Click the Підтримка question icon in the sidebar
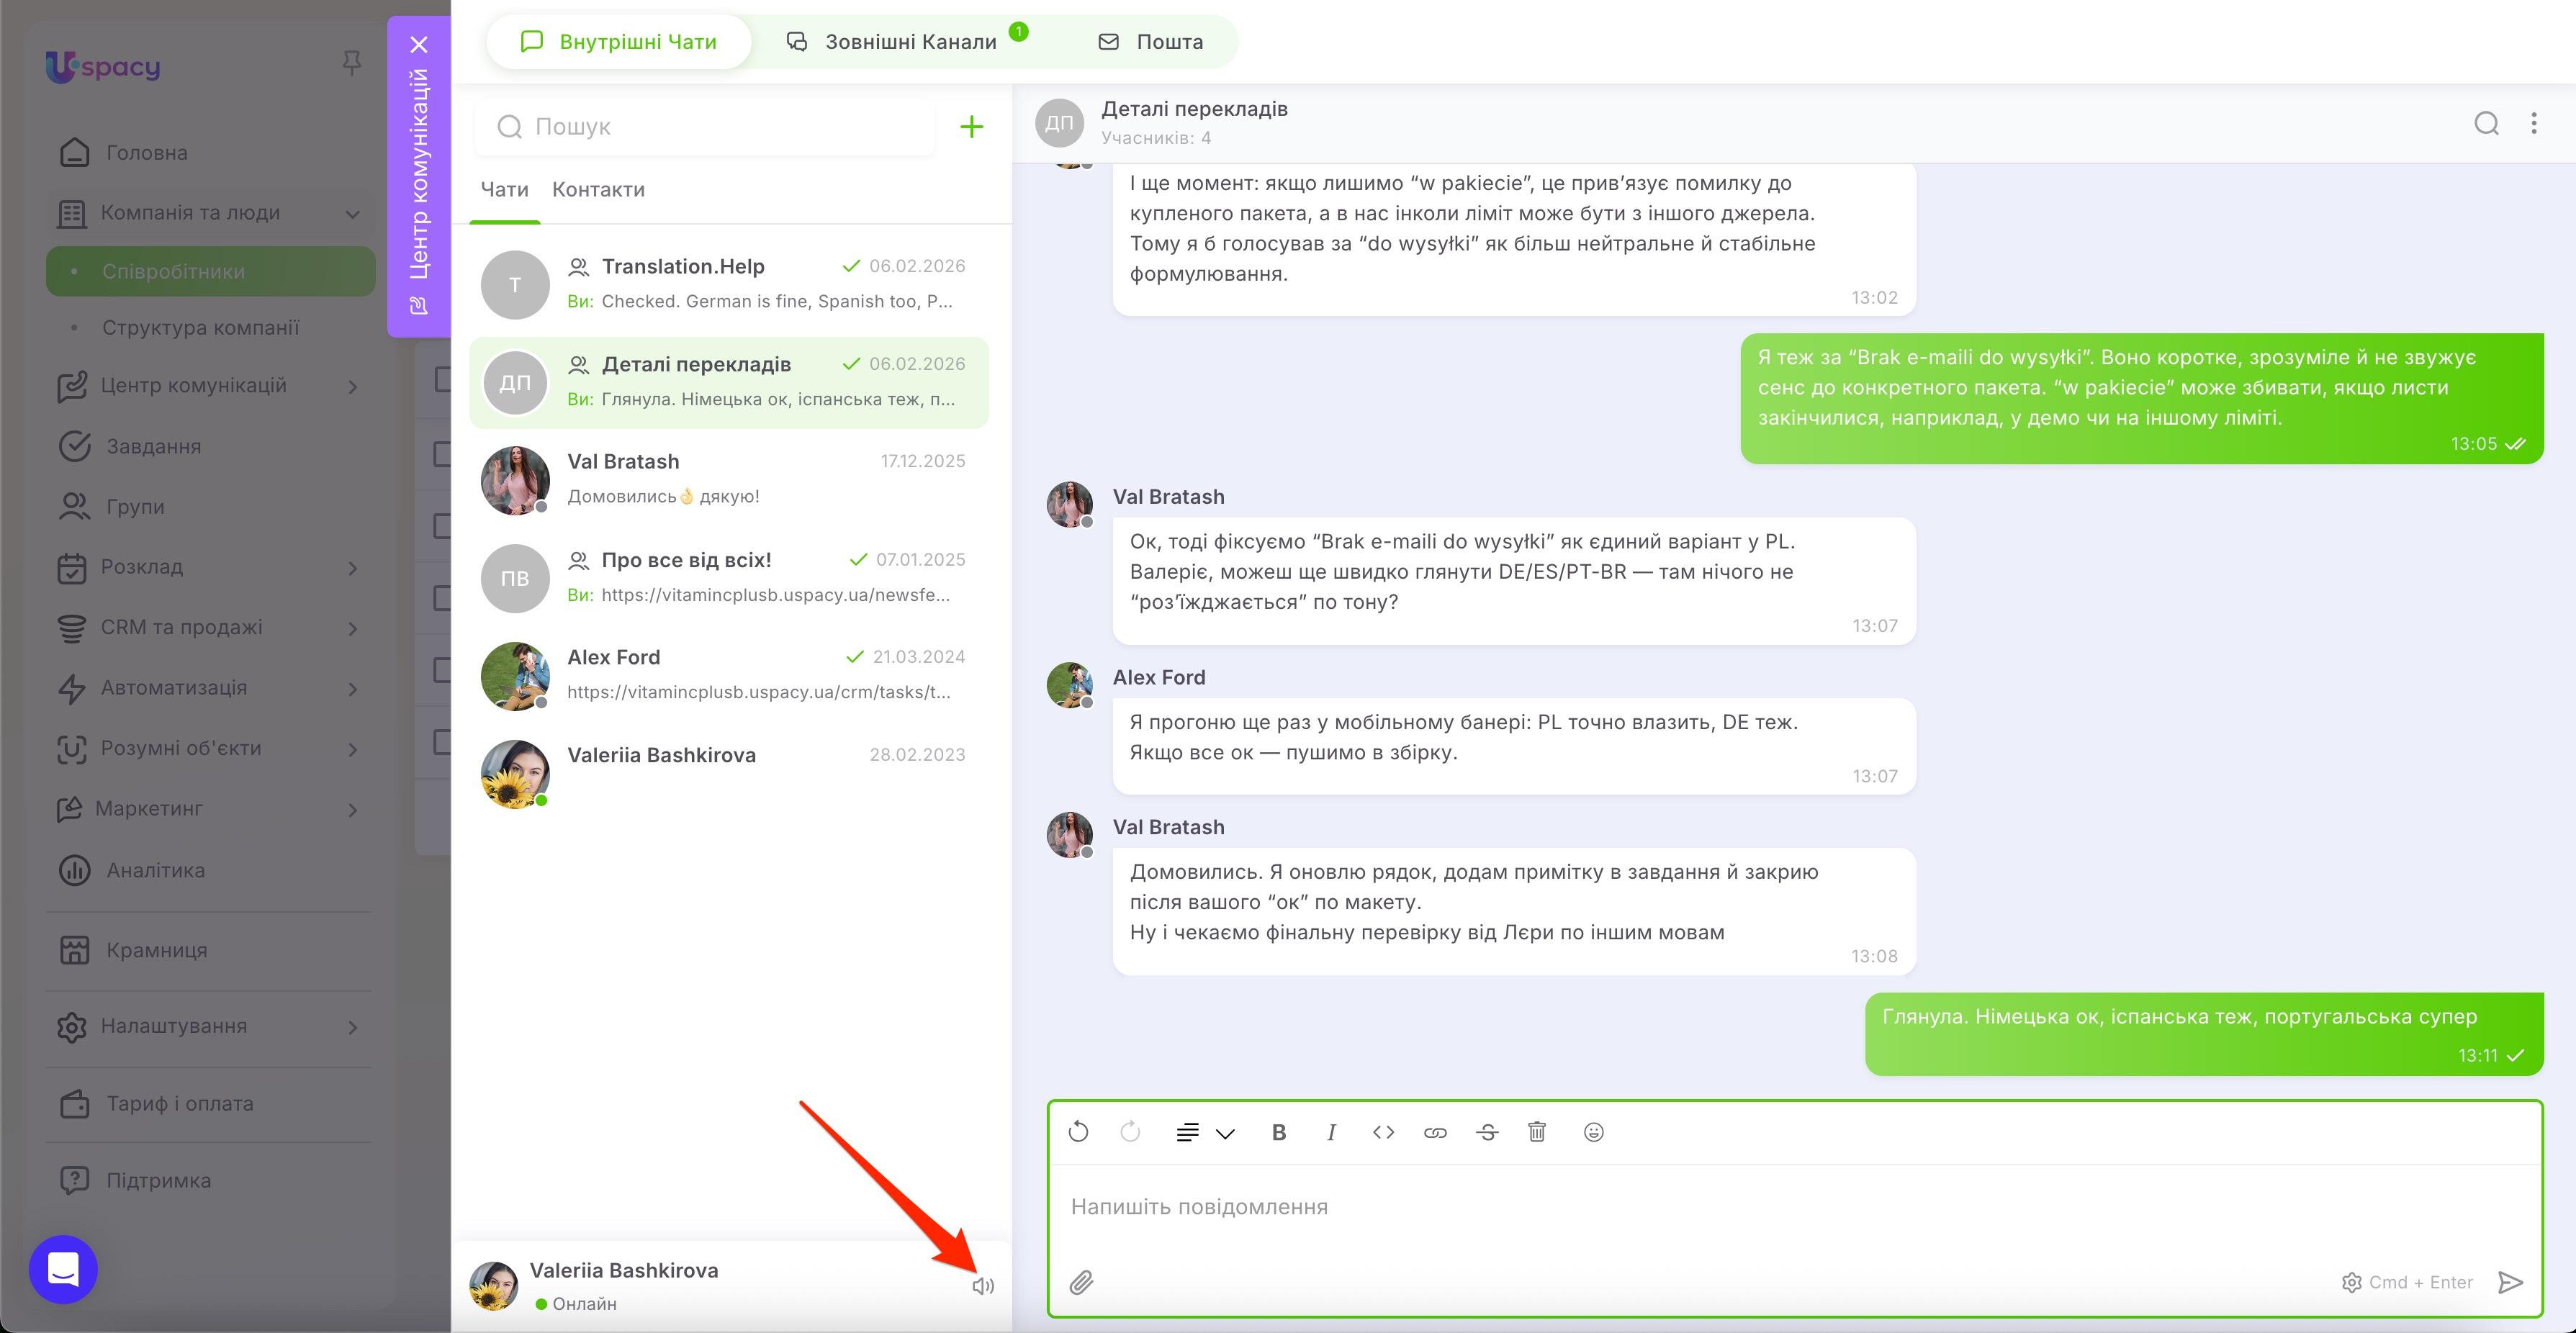The height and width of the screenshot is (1333, 2576). coord(74,1180)
